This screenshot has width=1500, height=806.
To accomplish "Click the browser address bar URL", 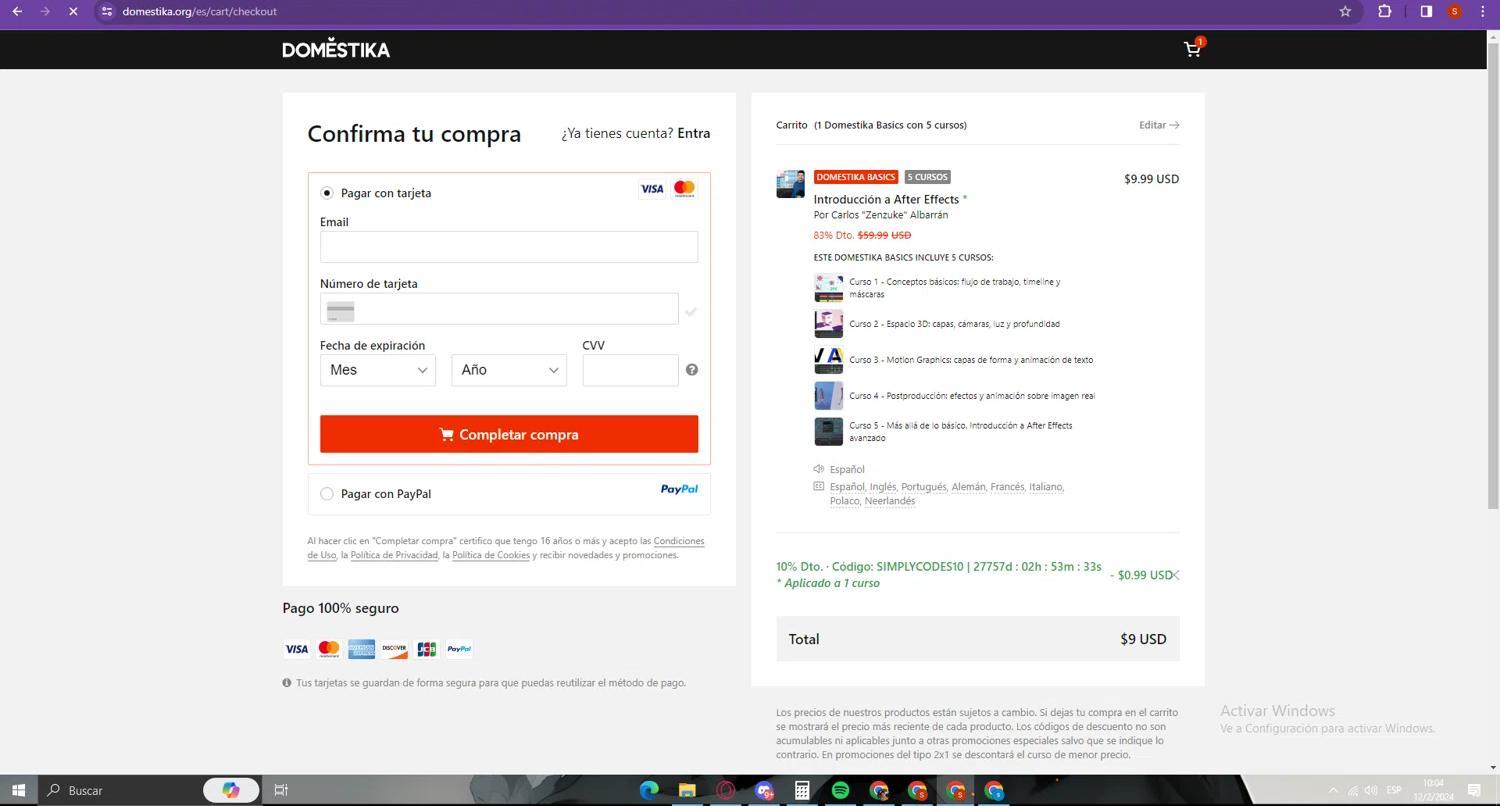I will pos(200,11).
